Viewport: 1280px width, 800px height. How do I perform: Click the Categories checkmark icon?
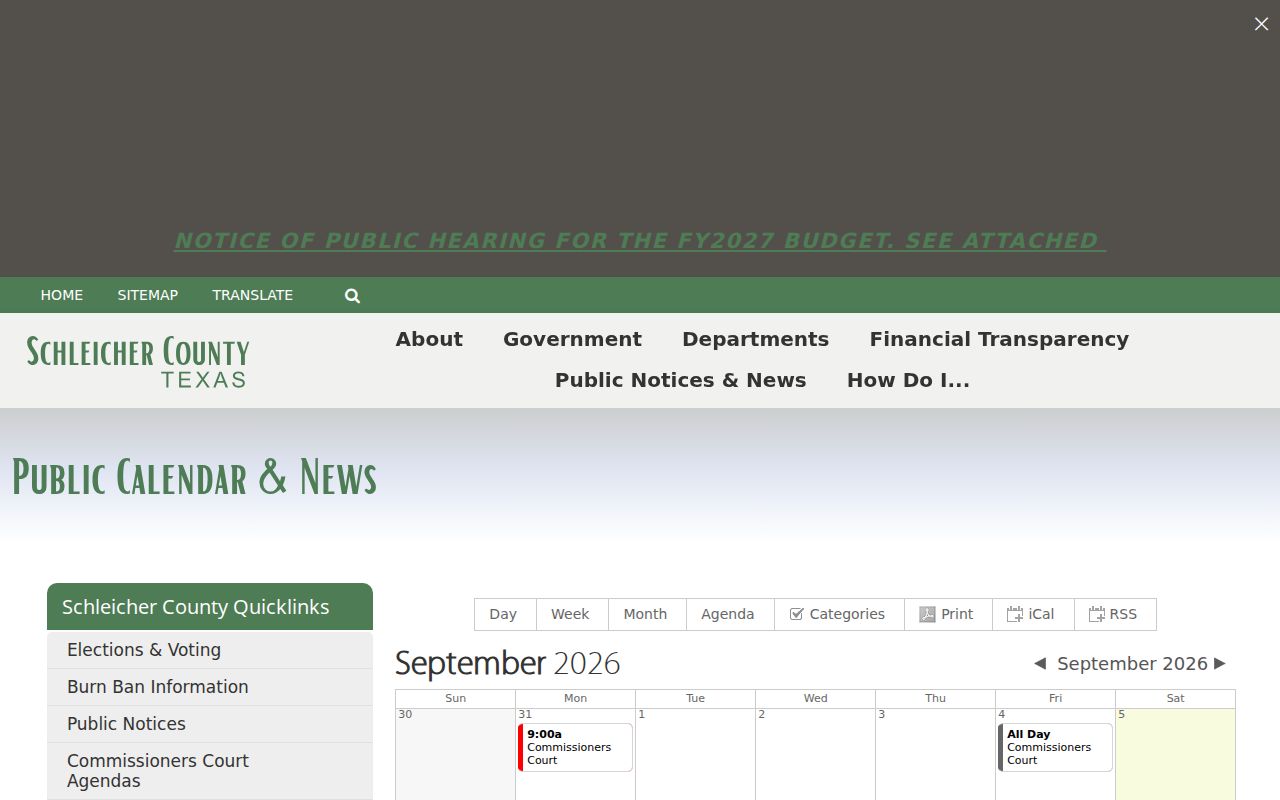pos(796,614)
